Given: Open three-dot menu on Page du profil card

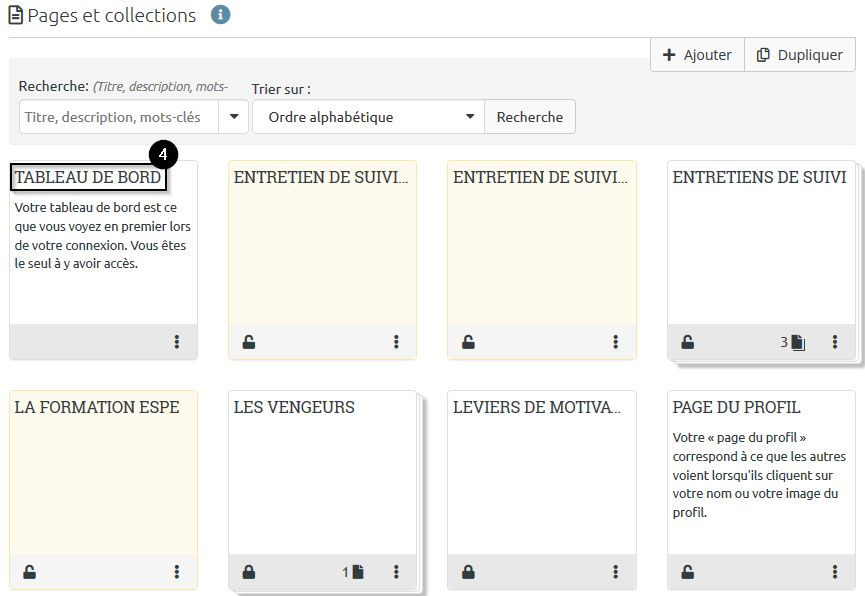Looking at the screenshot, I should (x=835, y=572).
